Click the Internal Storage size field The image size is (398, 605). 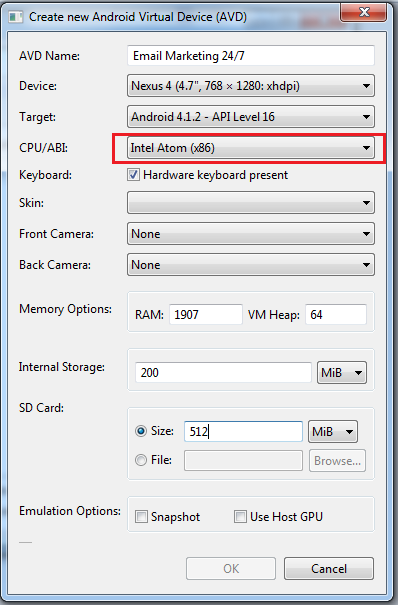click(x=223, y=372)
